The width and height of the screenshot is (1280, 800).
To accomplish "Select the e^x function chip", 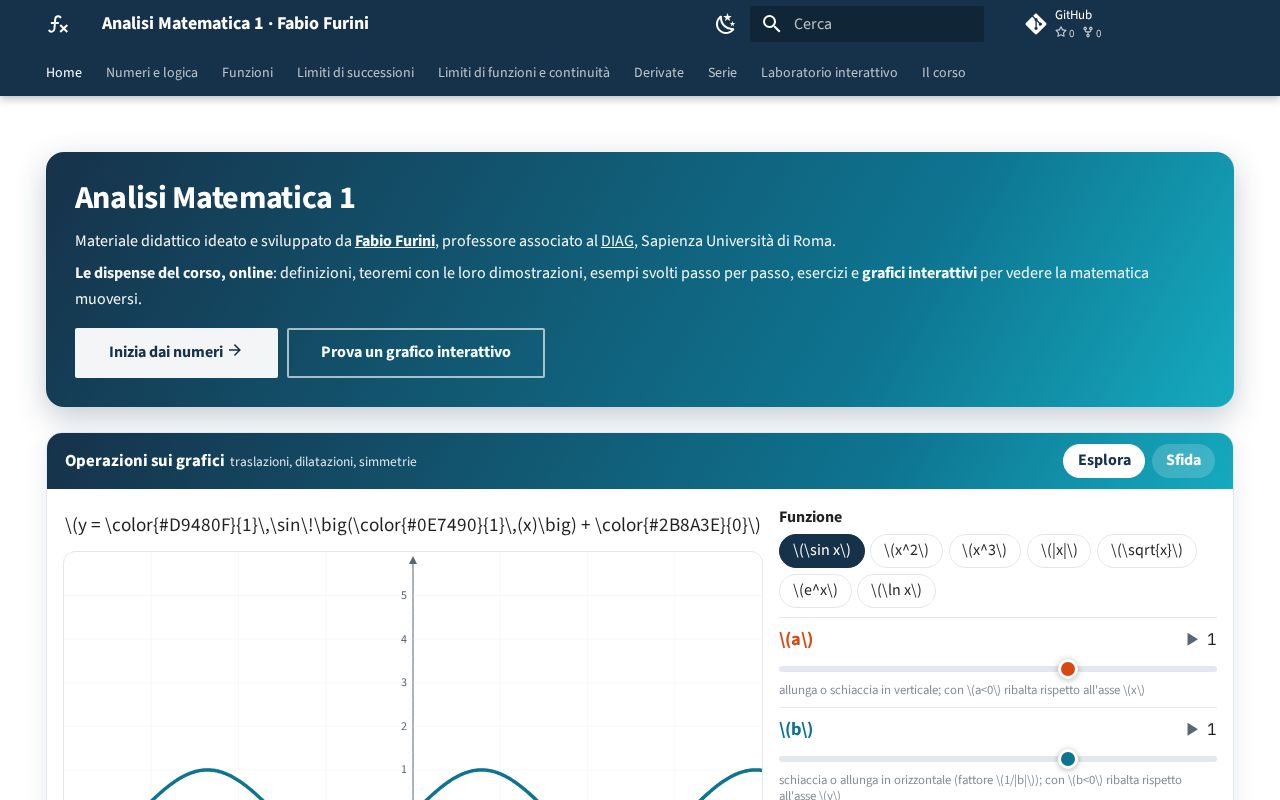I will (x=815, y=591).
